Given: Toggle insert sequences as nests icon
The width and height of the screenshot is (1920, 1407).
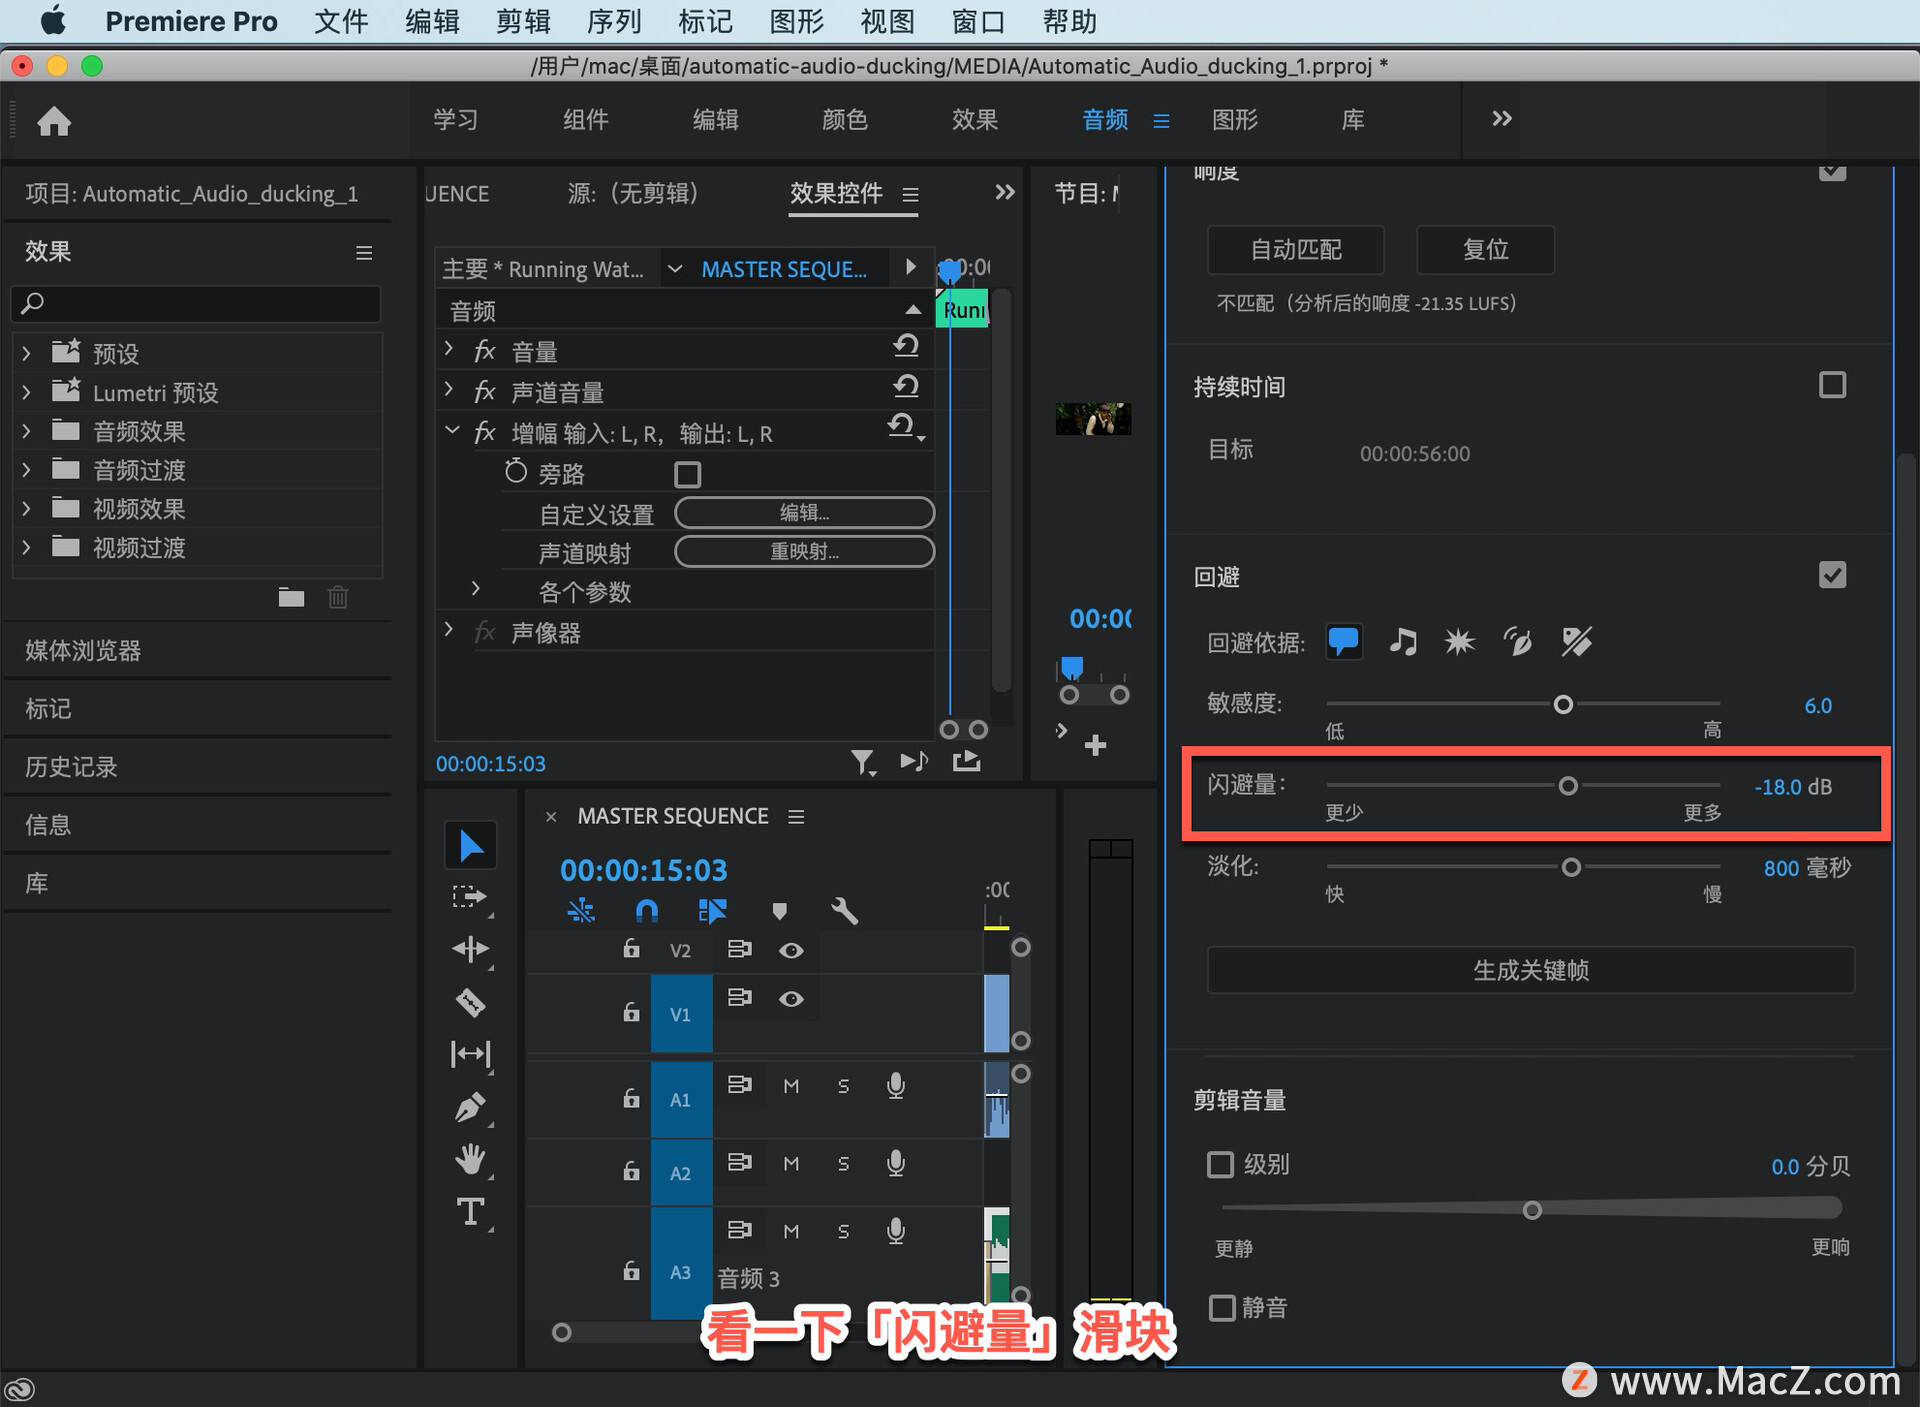Looking at the screenshot, I should tap(581, 911).
